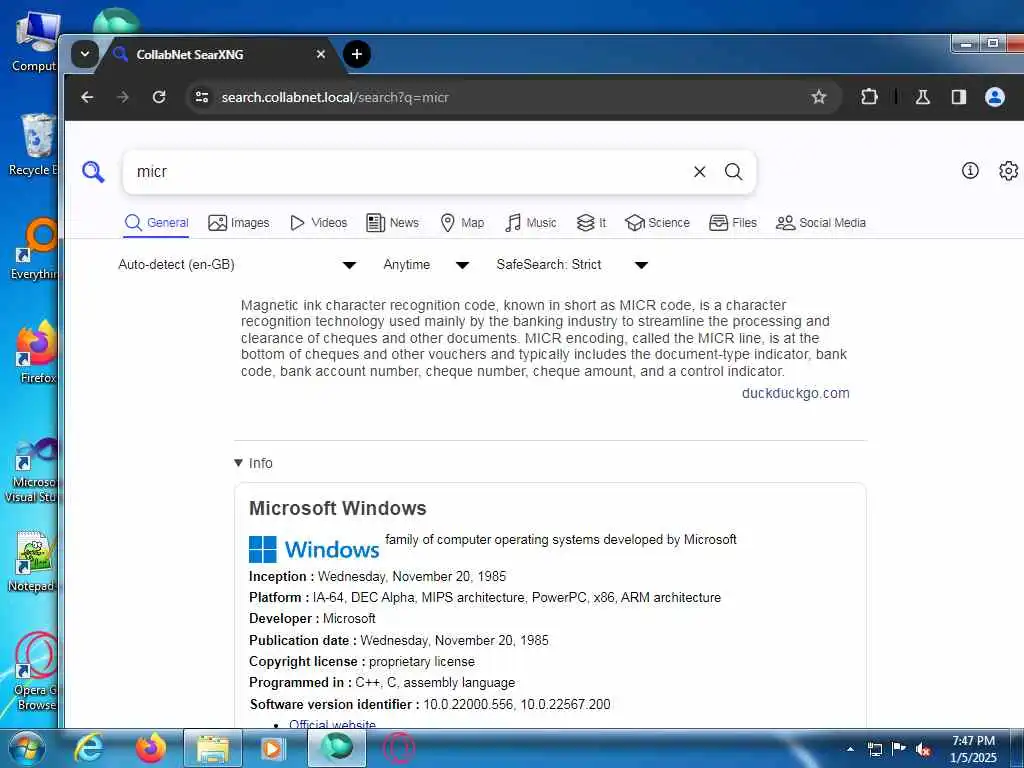Toggle the browser side panel icon

[x=958, y=97]
